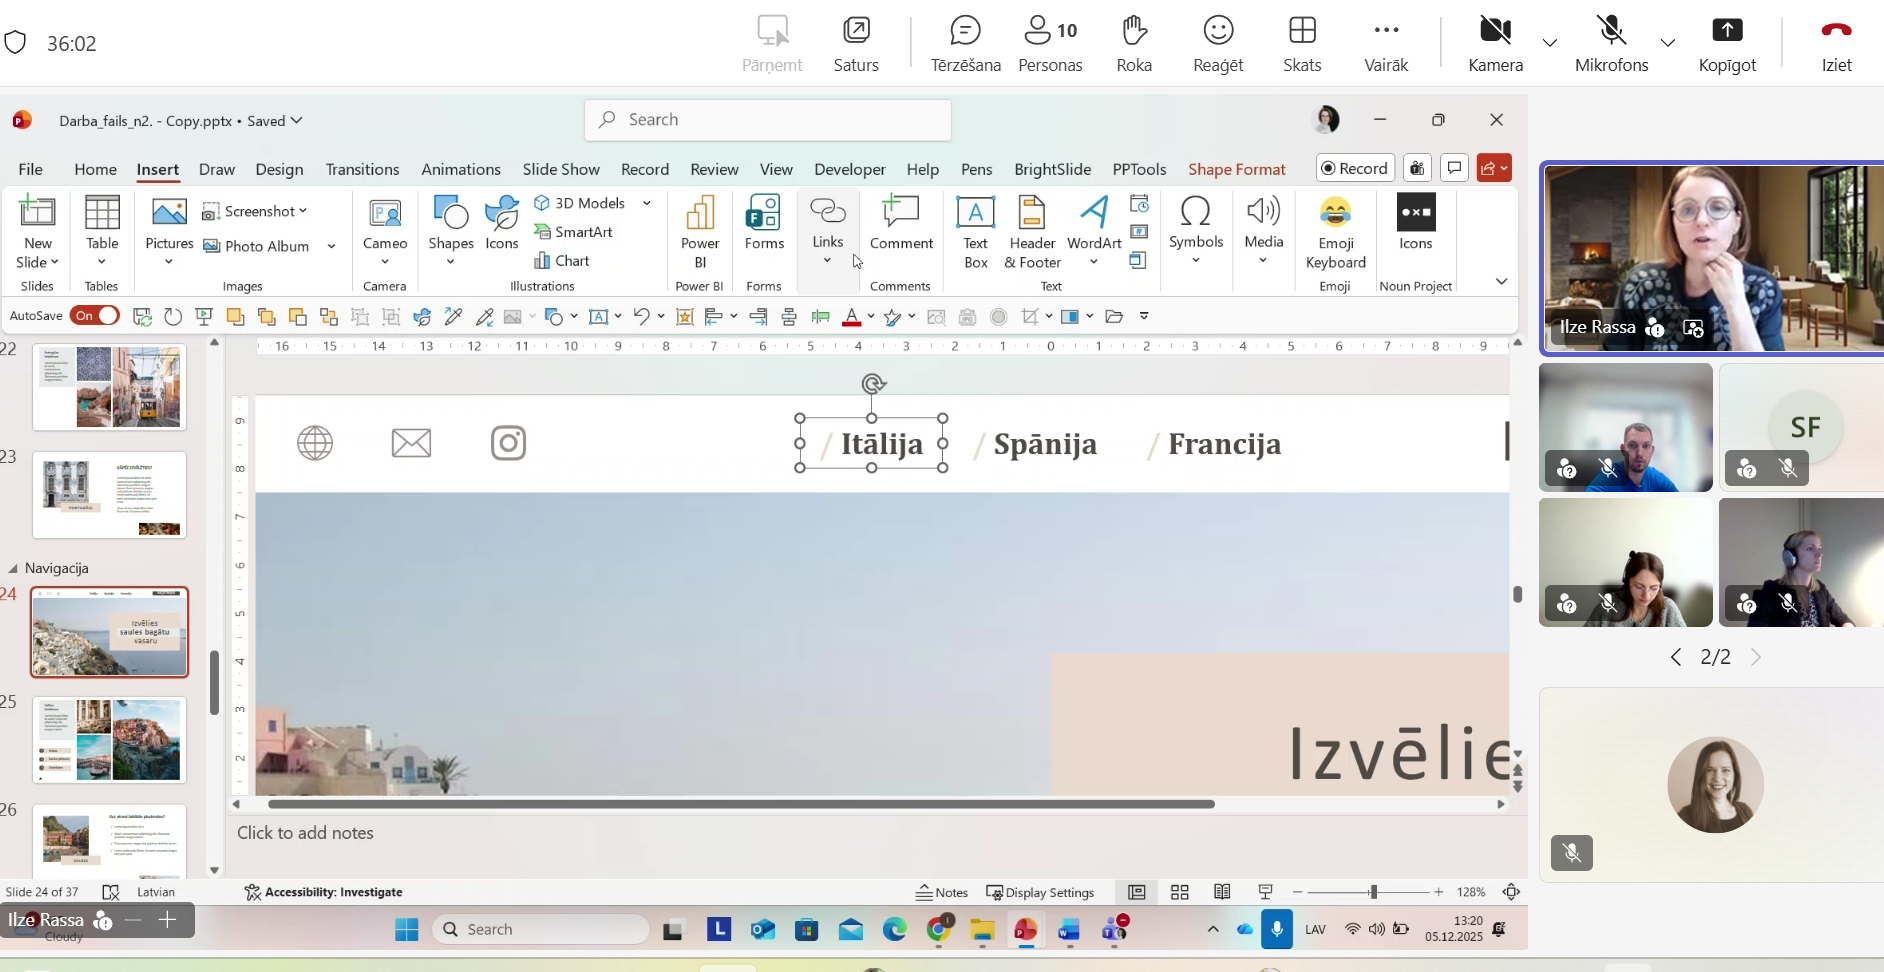Switch to Reading view

point(1221,892)
